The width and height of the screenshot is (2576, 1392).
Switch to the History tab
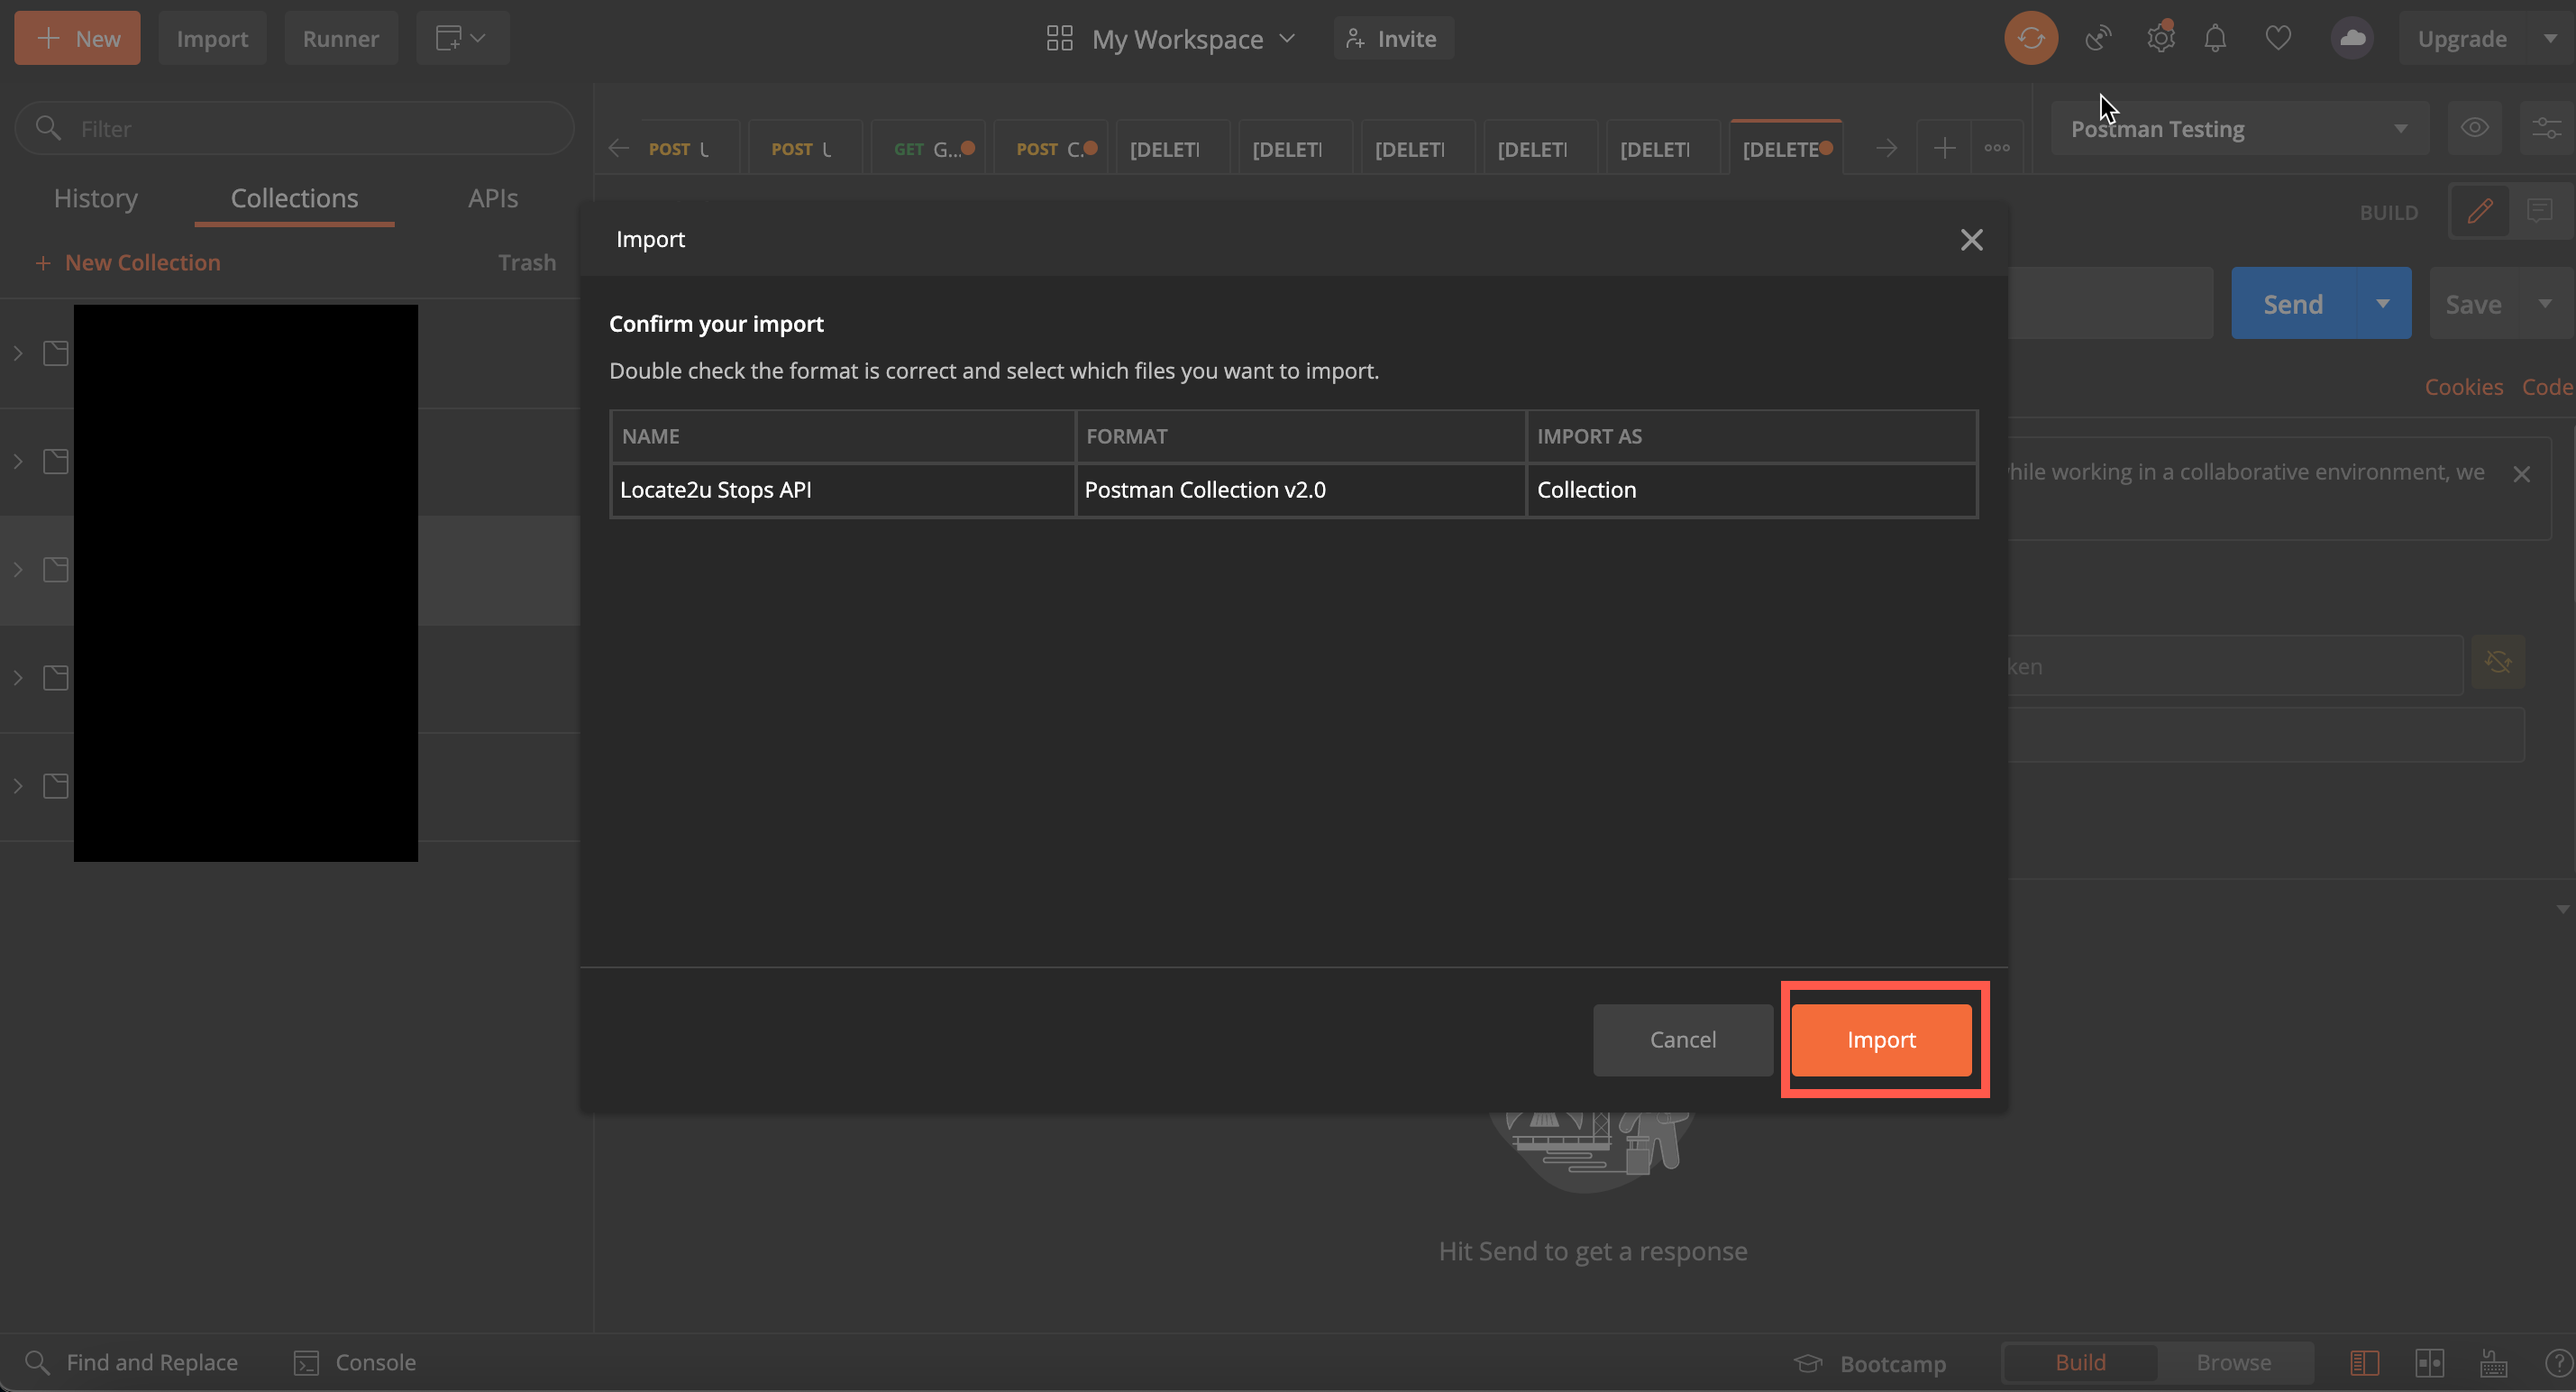pos(96,198)
